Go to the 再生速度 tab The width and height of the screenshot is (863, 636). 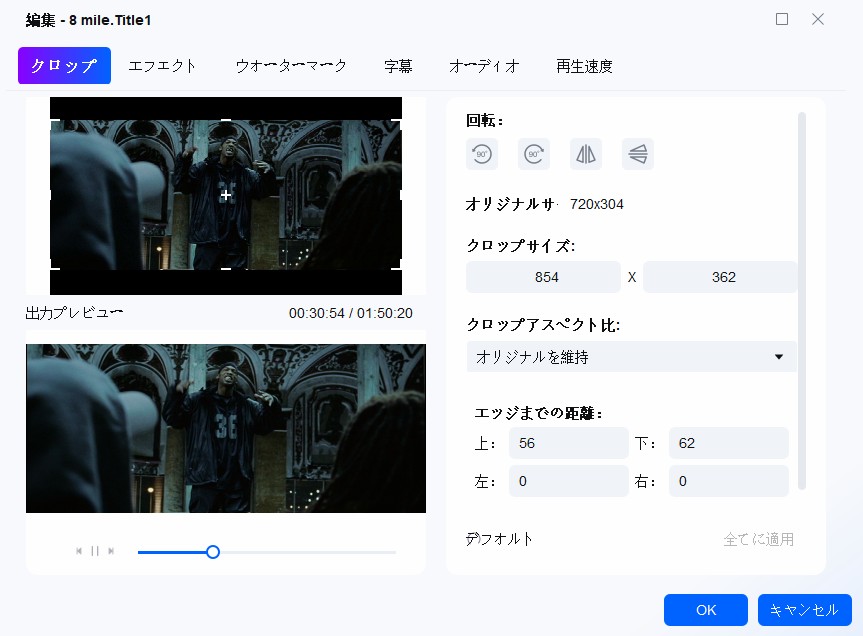pos(585,66)
